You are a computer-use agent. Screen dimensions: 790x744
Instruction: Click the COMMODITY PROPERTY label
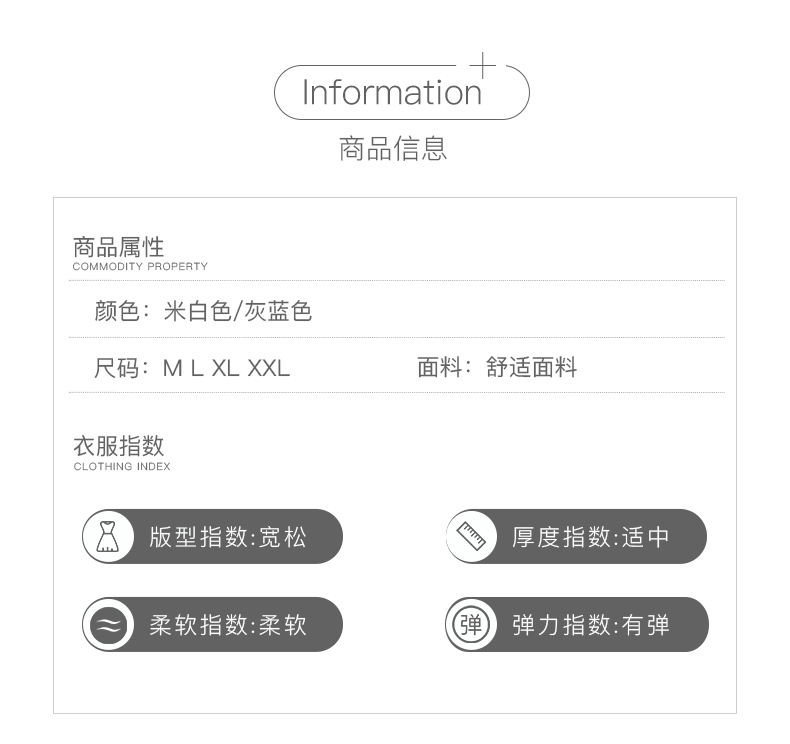coord(140,266)
